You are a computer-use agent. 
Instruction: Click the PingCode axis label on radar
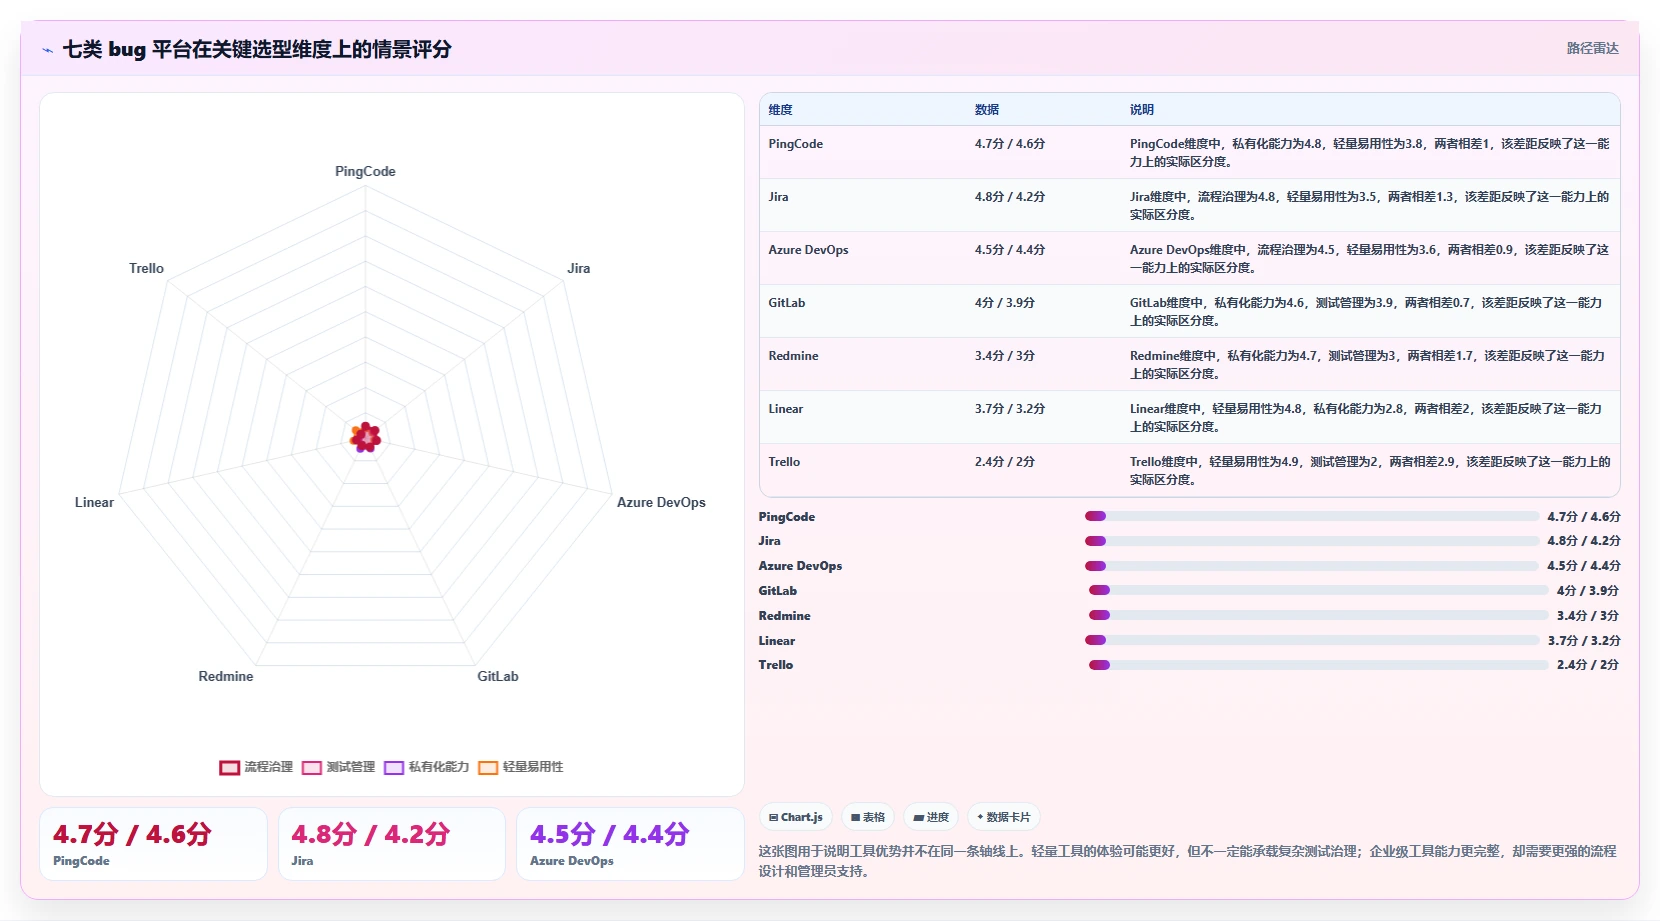click(365, 172)
